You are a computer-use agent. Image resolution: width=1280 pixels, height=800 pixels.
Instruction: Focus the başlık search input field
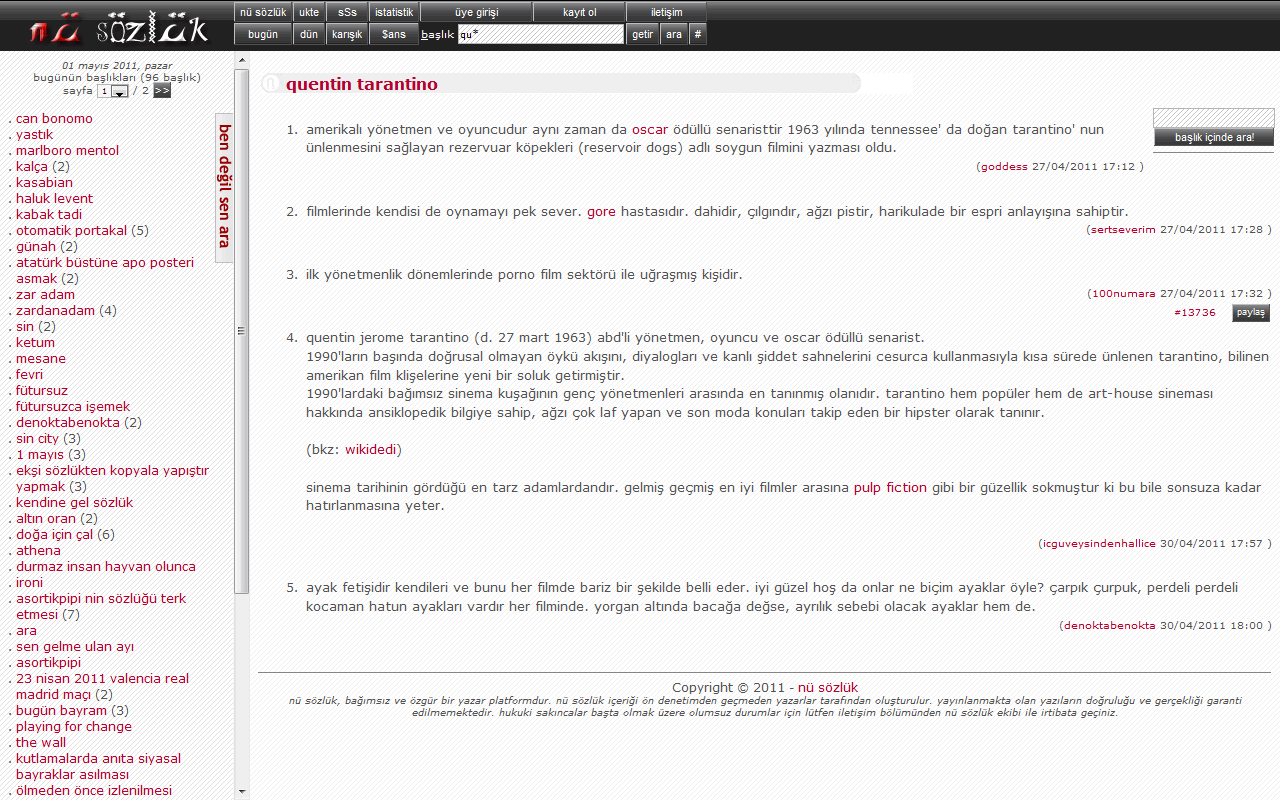coord(541,34)
